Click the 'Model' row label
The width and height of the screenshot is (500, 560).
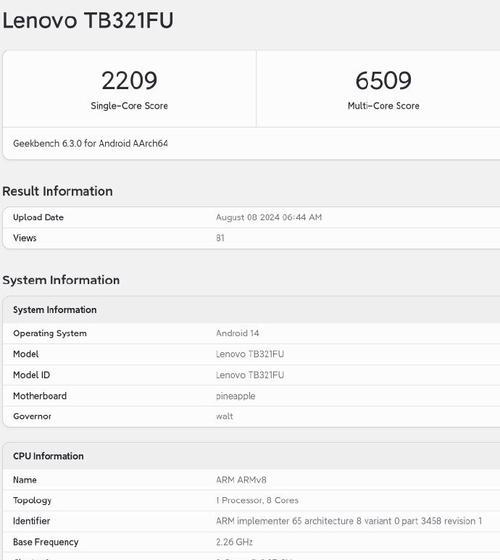point(26,354)
